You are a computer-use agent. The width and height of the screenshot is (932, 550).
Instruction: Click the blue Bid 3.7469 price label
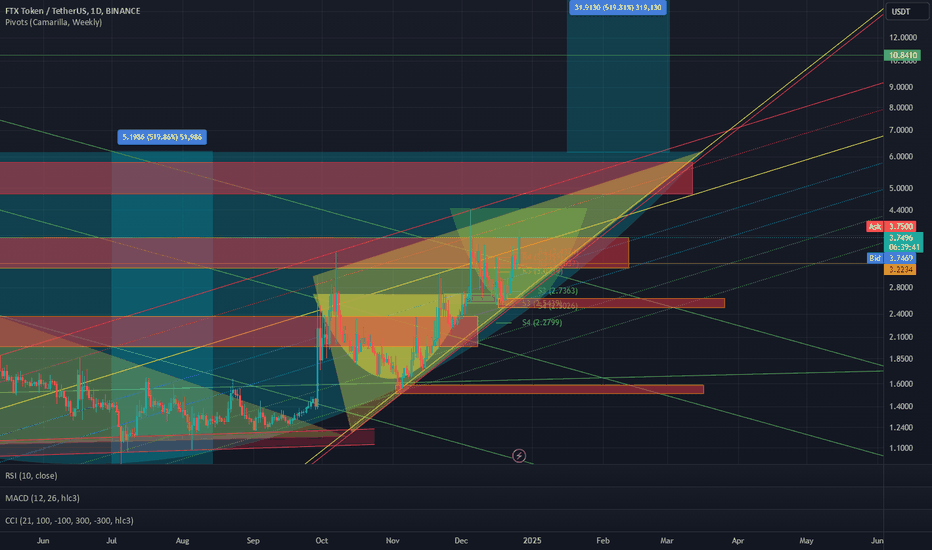point(891,258)
